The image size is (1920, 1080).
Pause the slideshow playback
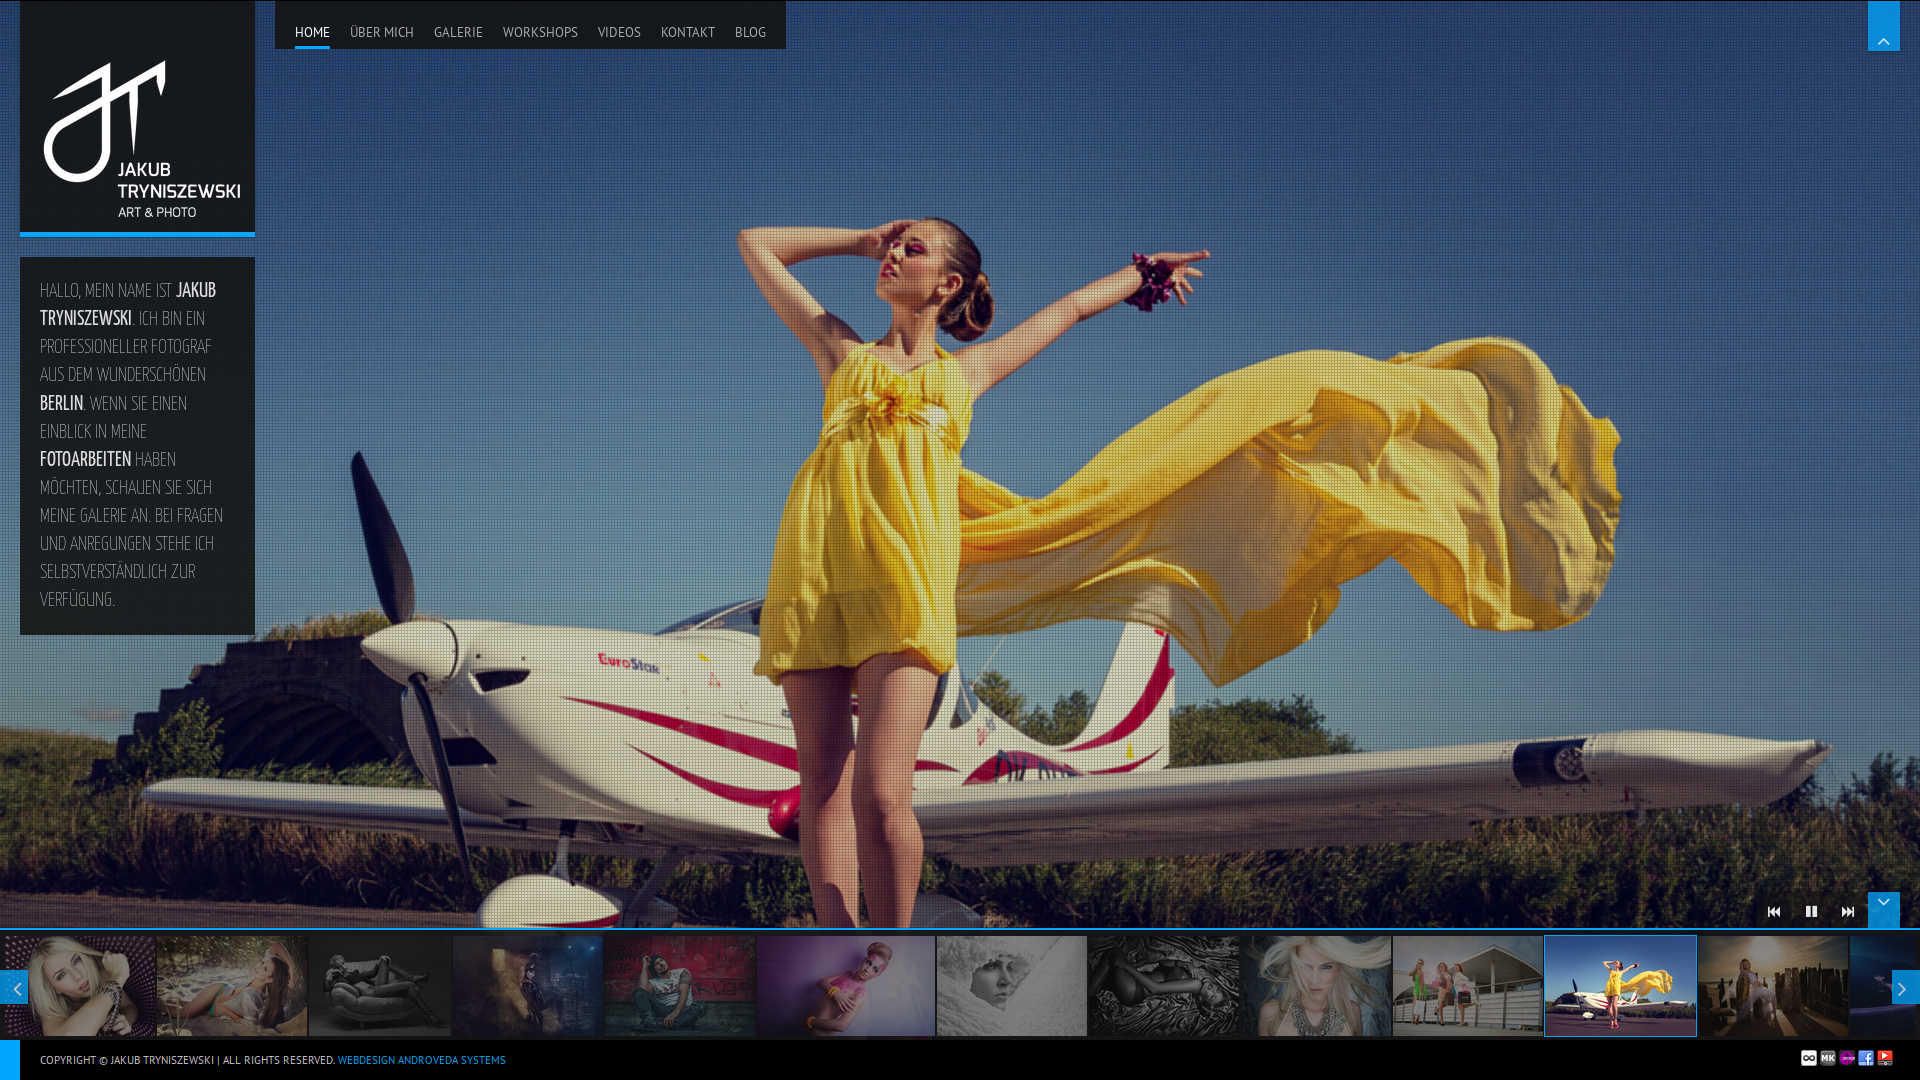point(1811,912)
